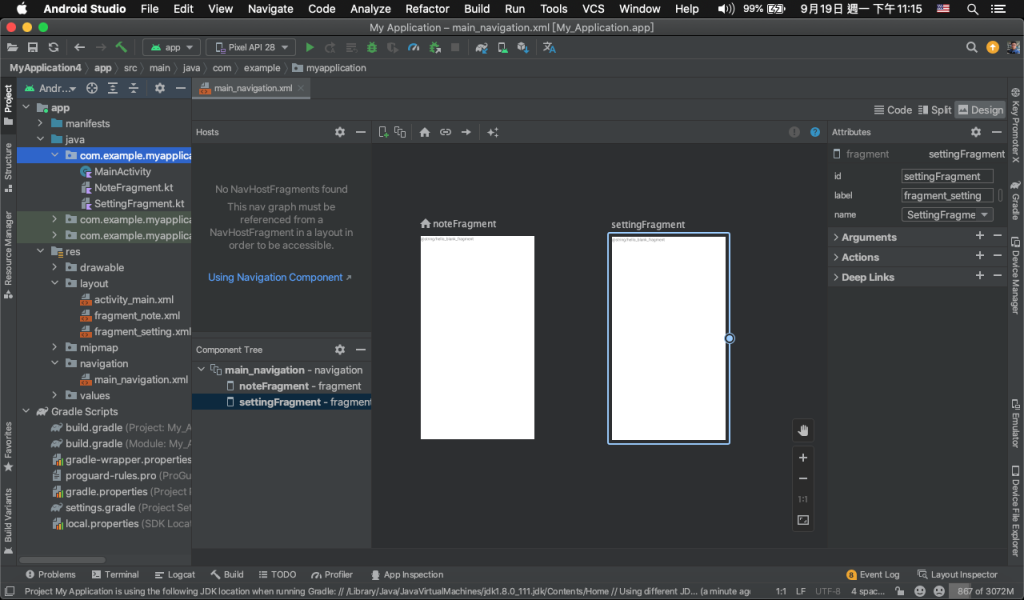Open the SDK Manager toolbar icon
The height and width of the screenshot is (600, 1024).
click(x=523, y=47)
